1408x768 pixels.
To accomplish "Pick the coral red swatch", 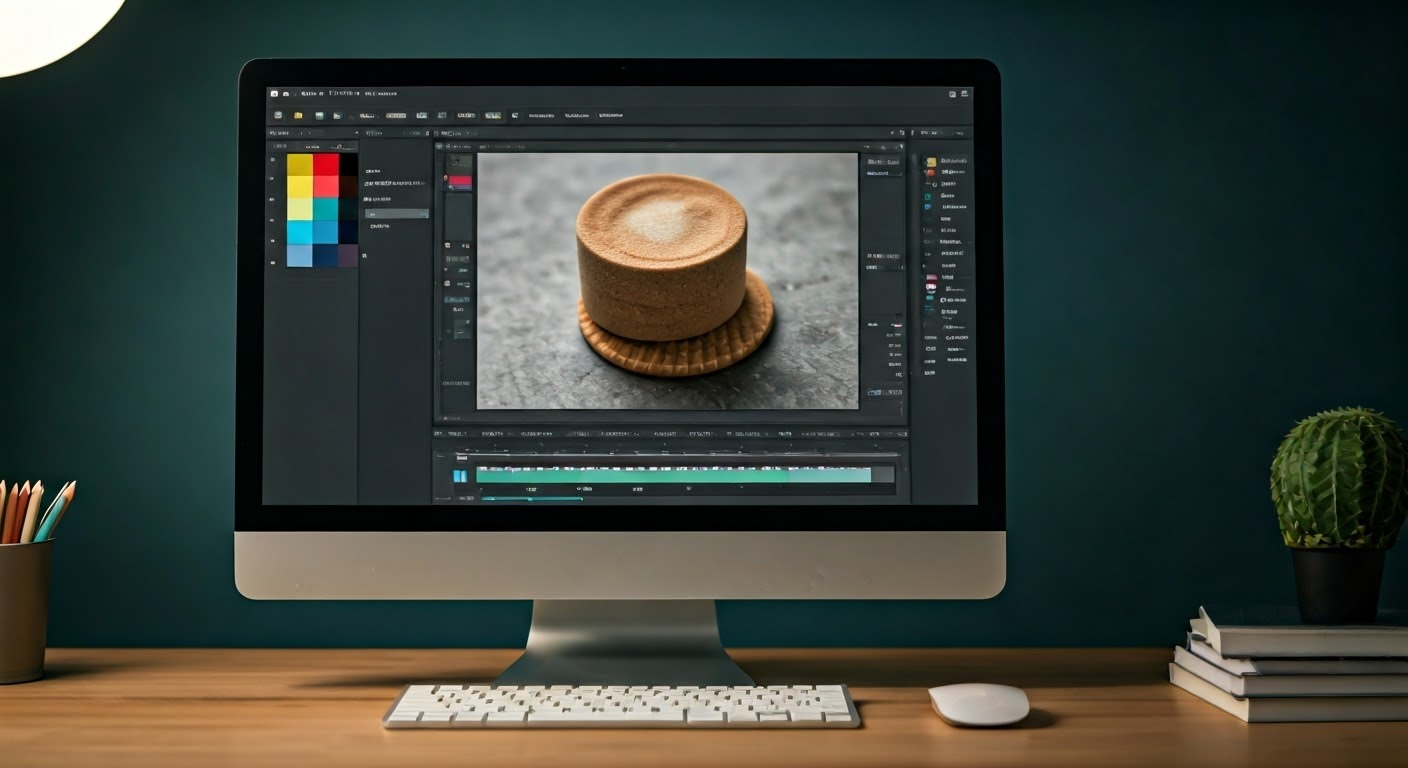I will pos(326,187).
